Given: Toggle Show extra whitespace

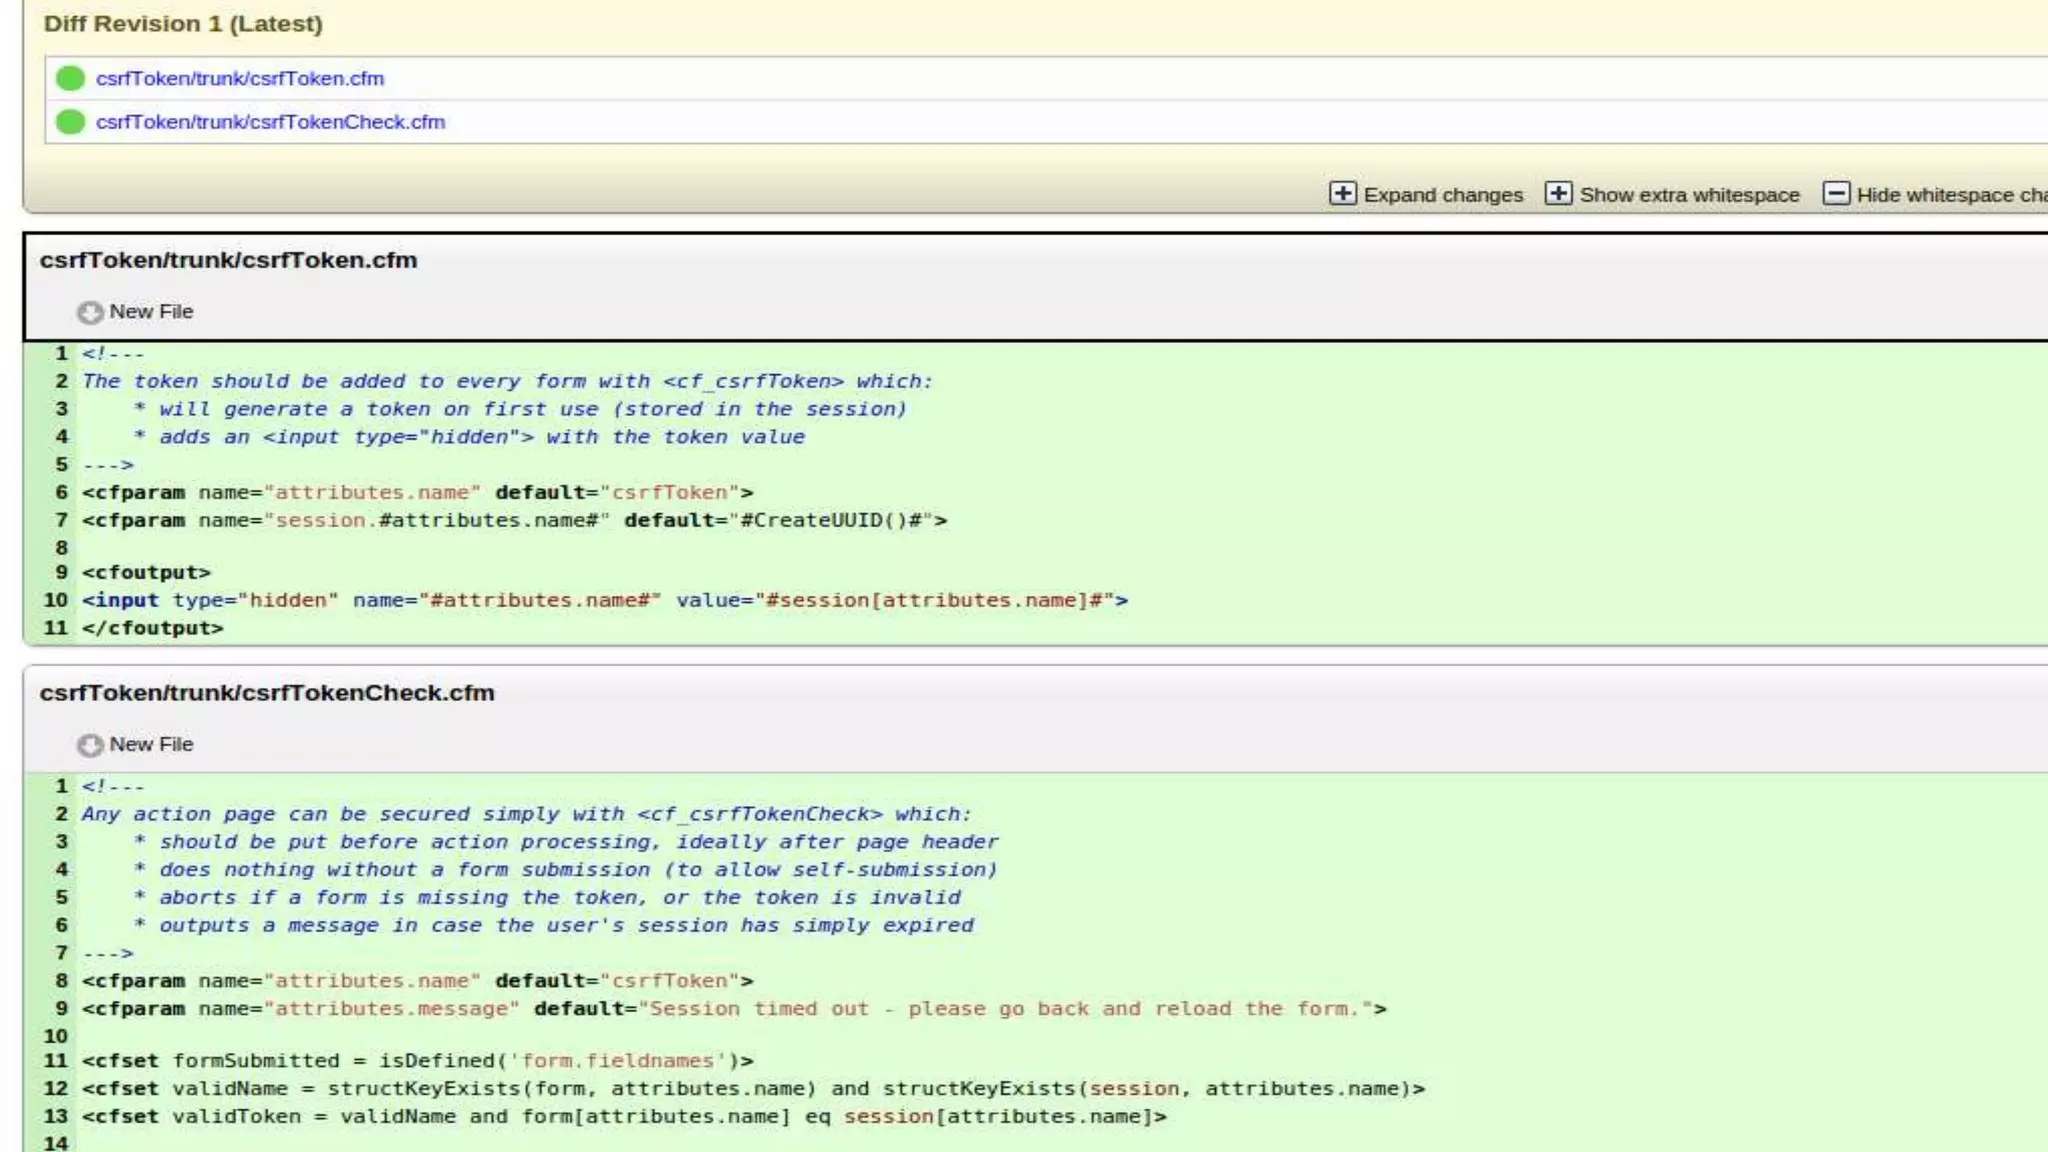Looking at the screenshot, I should tap(1558, 194).
